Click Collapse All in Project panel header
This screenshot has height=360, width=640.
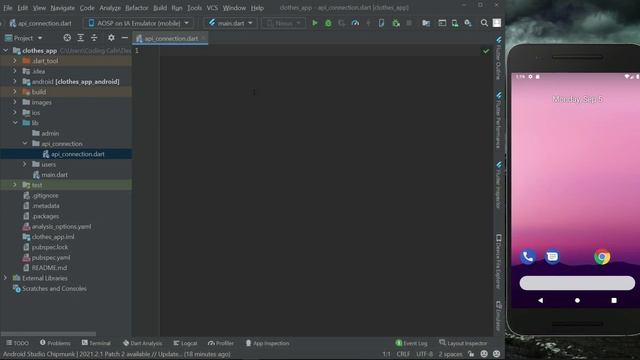click(x=94, y=38)
